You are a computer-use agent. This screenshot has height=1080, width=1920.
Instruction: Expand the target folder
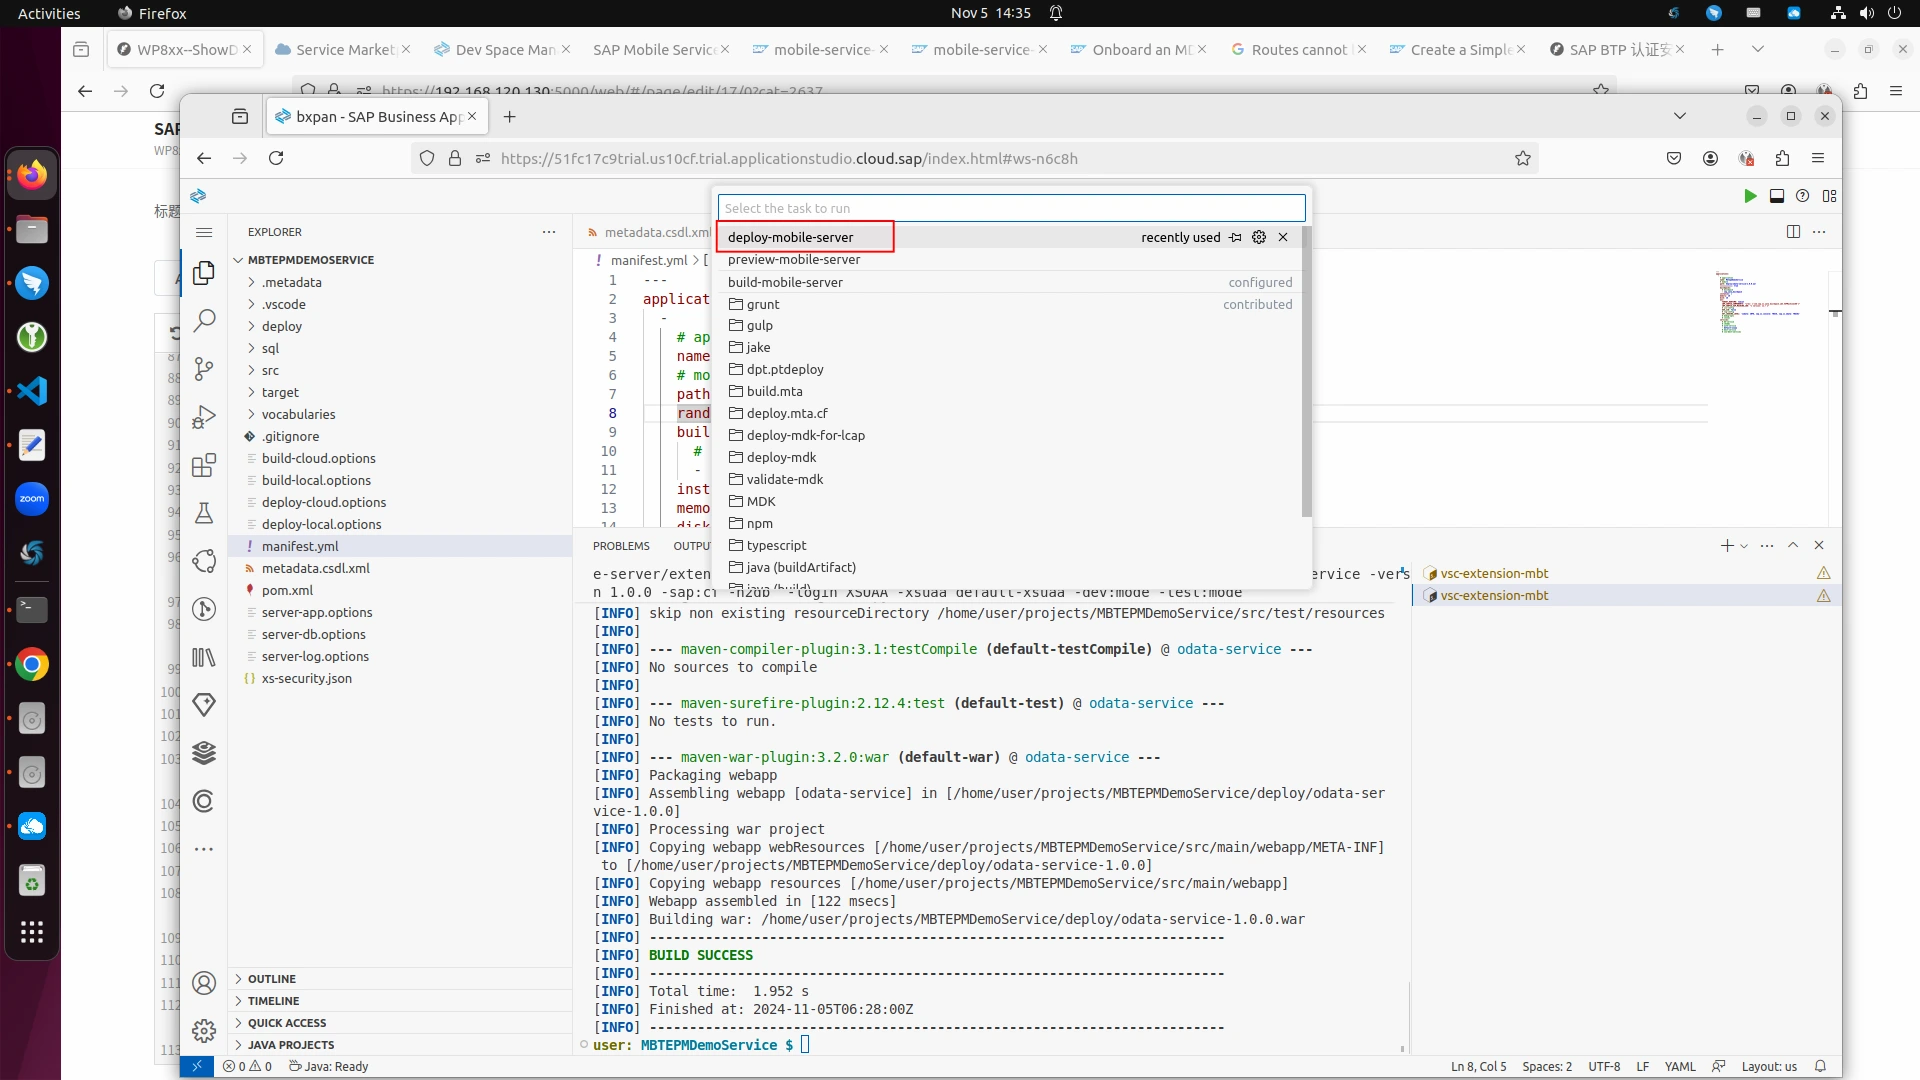[400, 392]
